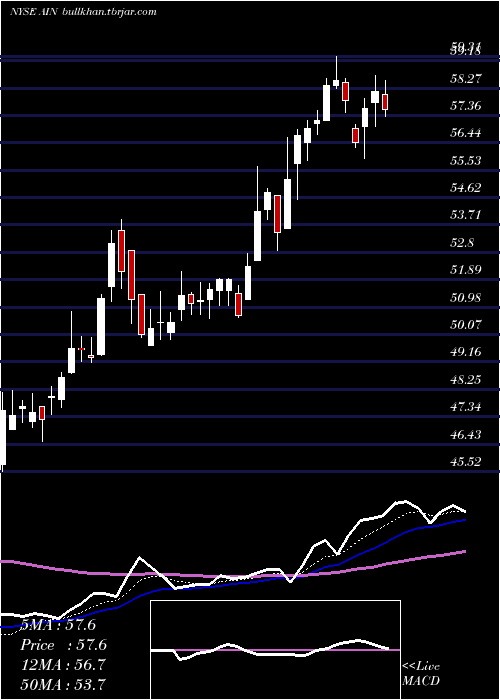Select the 51.89 price level label
500x700 pixels.
pyautogui.click(x=466, y=270)
